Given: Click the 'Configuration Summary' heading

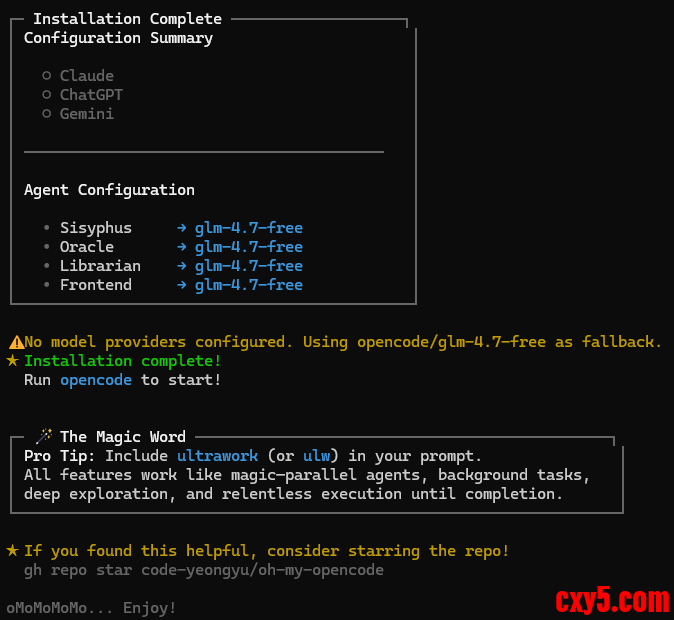Looking at the screenshot, I should point(118,38).
